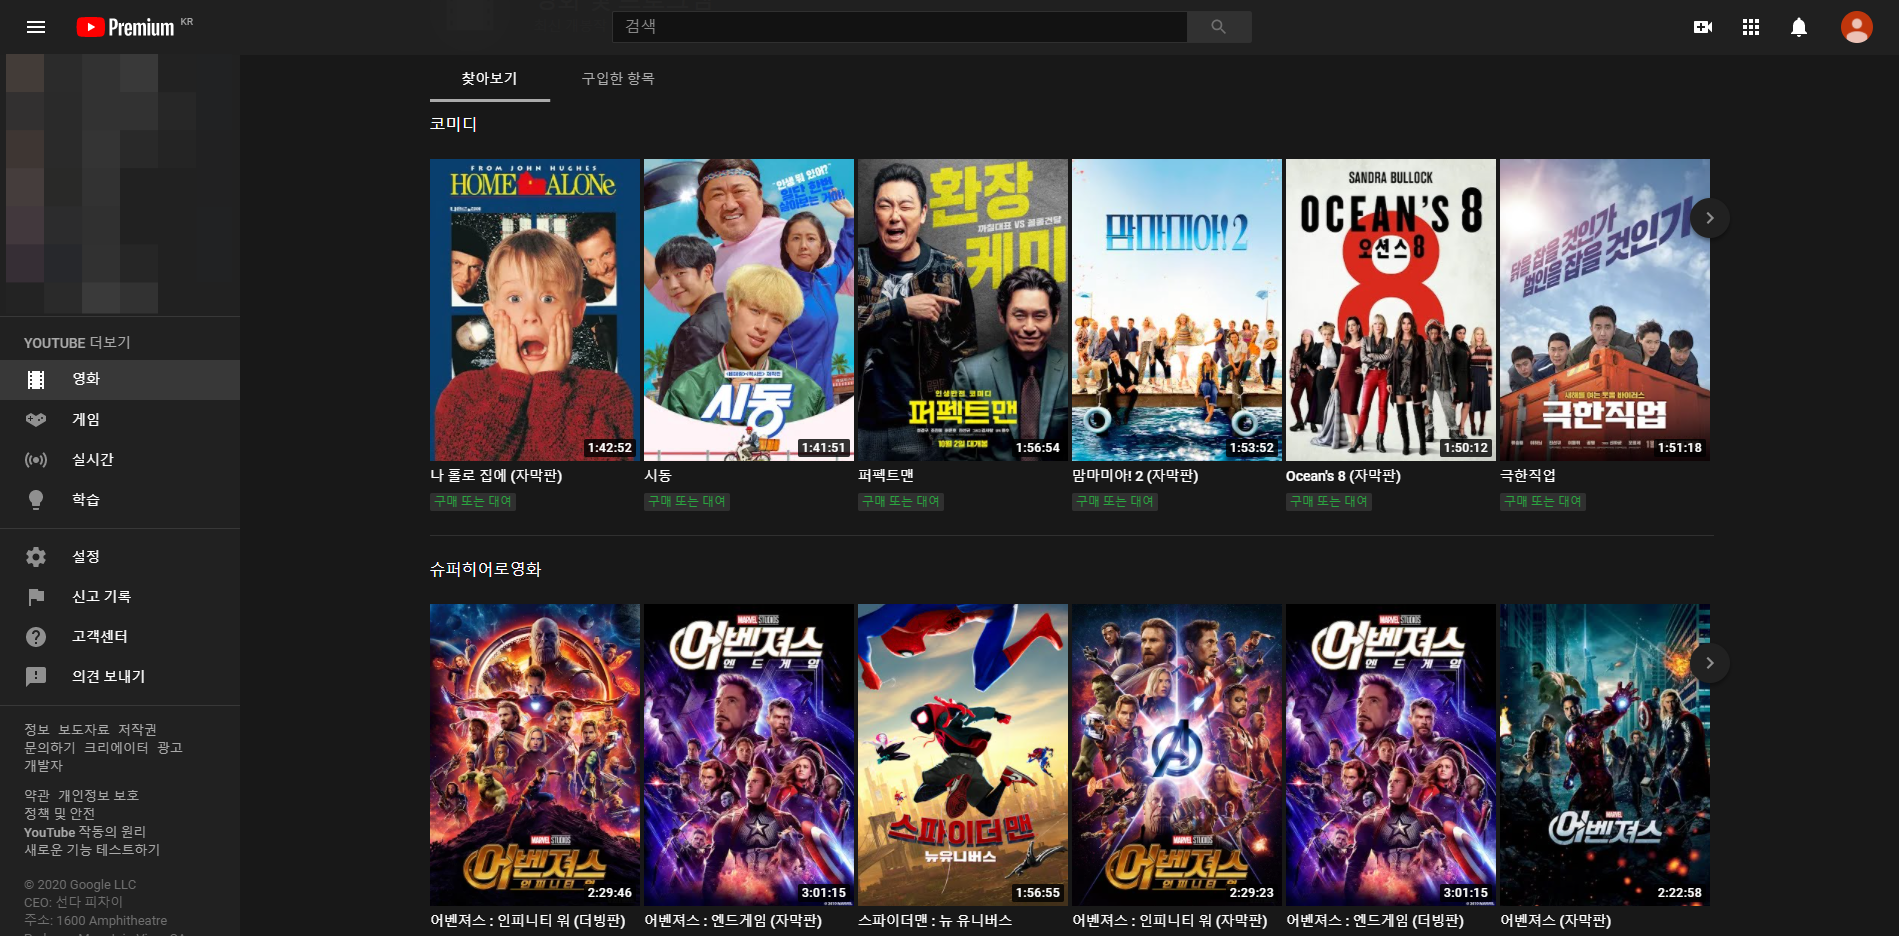Show more superhero movies with next arrow
This screenshot has width=1899, height=936.
coord(1710,663)
